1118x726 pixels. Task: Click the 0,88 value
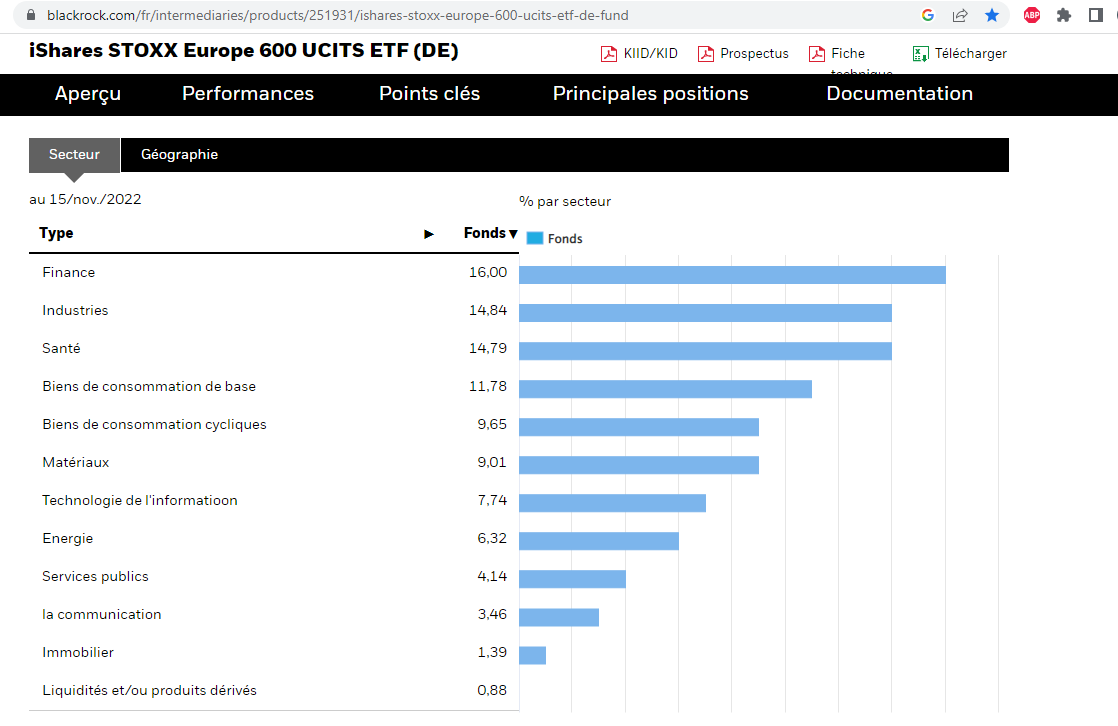(492, 690)
